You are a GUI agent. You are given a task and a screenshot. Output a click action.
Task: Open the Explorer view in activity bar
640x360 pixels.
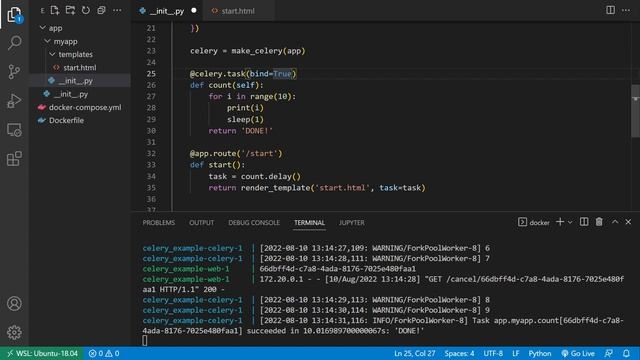point(14,15)
